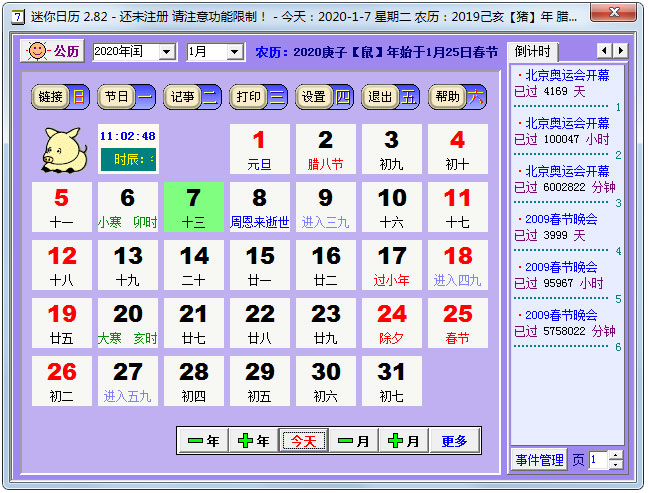Select January 1 元旦 date cell
This screenshot has height=493, width=649.
coord(260,149)
